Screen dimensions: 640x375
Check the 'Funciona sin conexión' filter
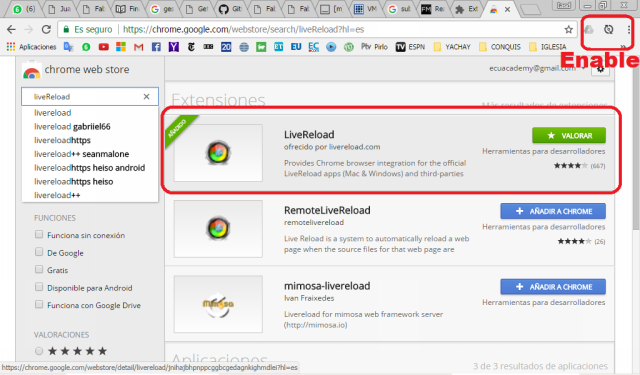point(39,235)
